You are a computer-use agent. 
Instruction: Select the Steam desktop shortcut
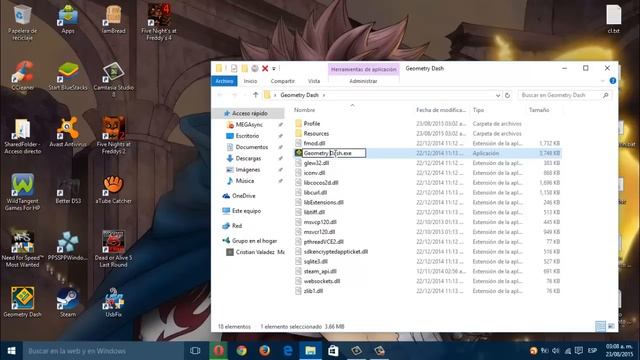pos(68,302)
